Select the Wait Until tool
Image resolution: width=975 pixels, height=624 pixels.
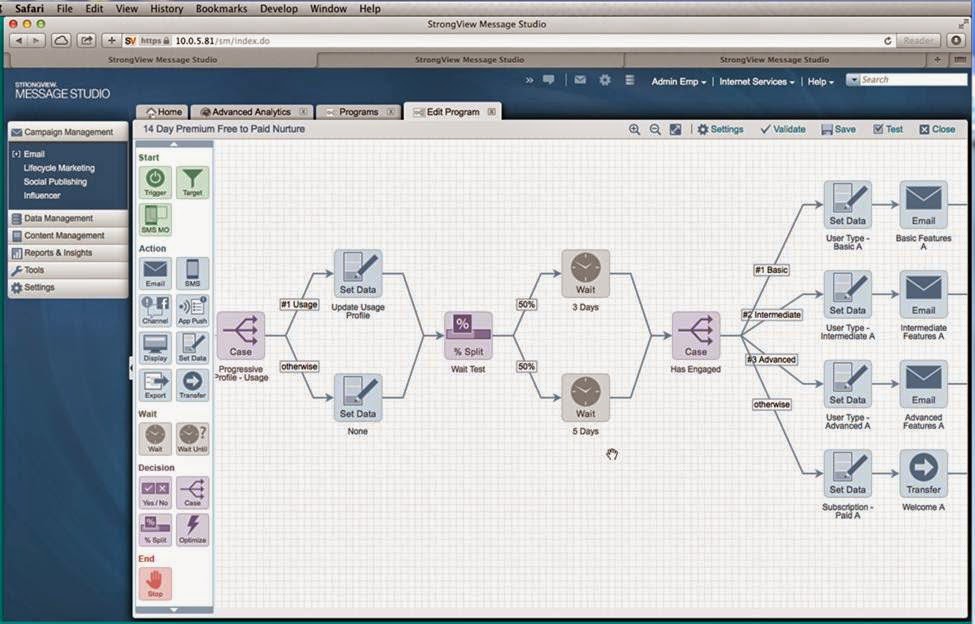[x=192, y=438]
